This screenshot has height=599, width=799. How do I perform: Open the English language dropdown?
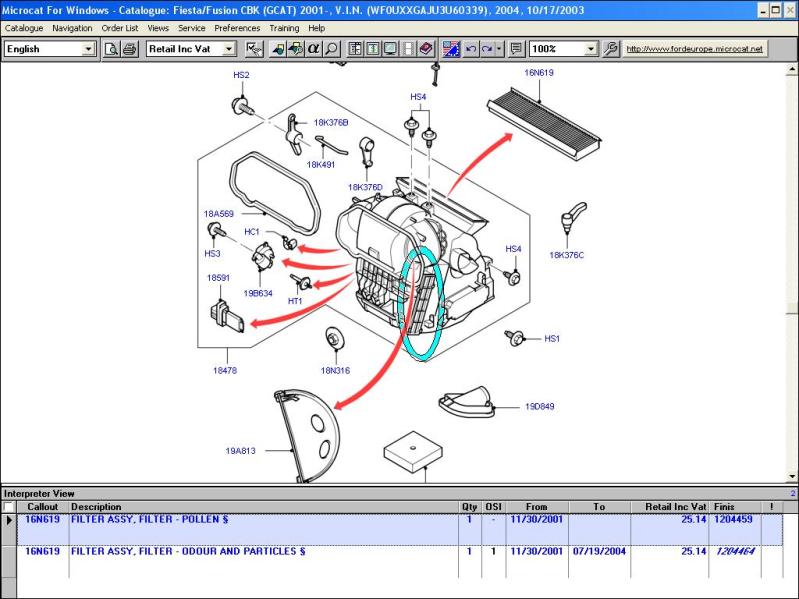pos(88,48)
